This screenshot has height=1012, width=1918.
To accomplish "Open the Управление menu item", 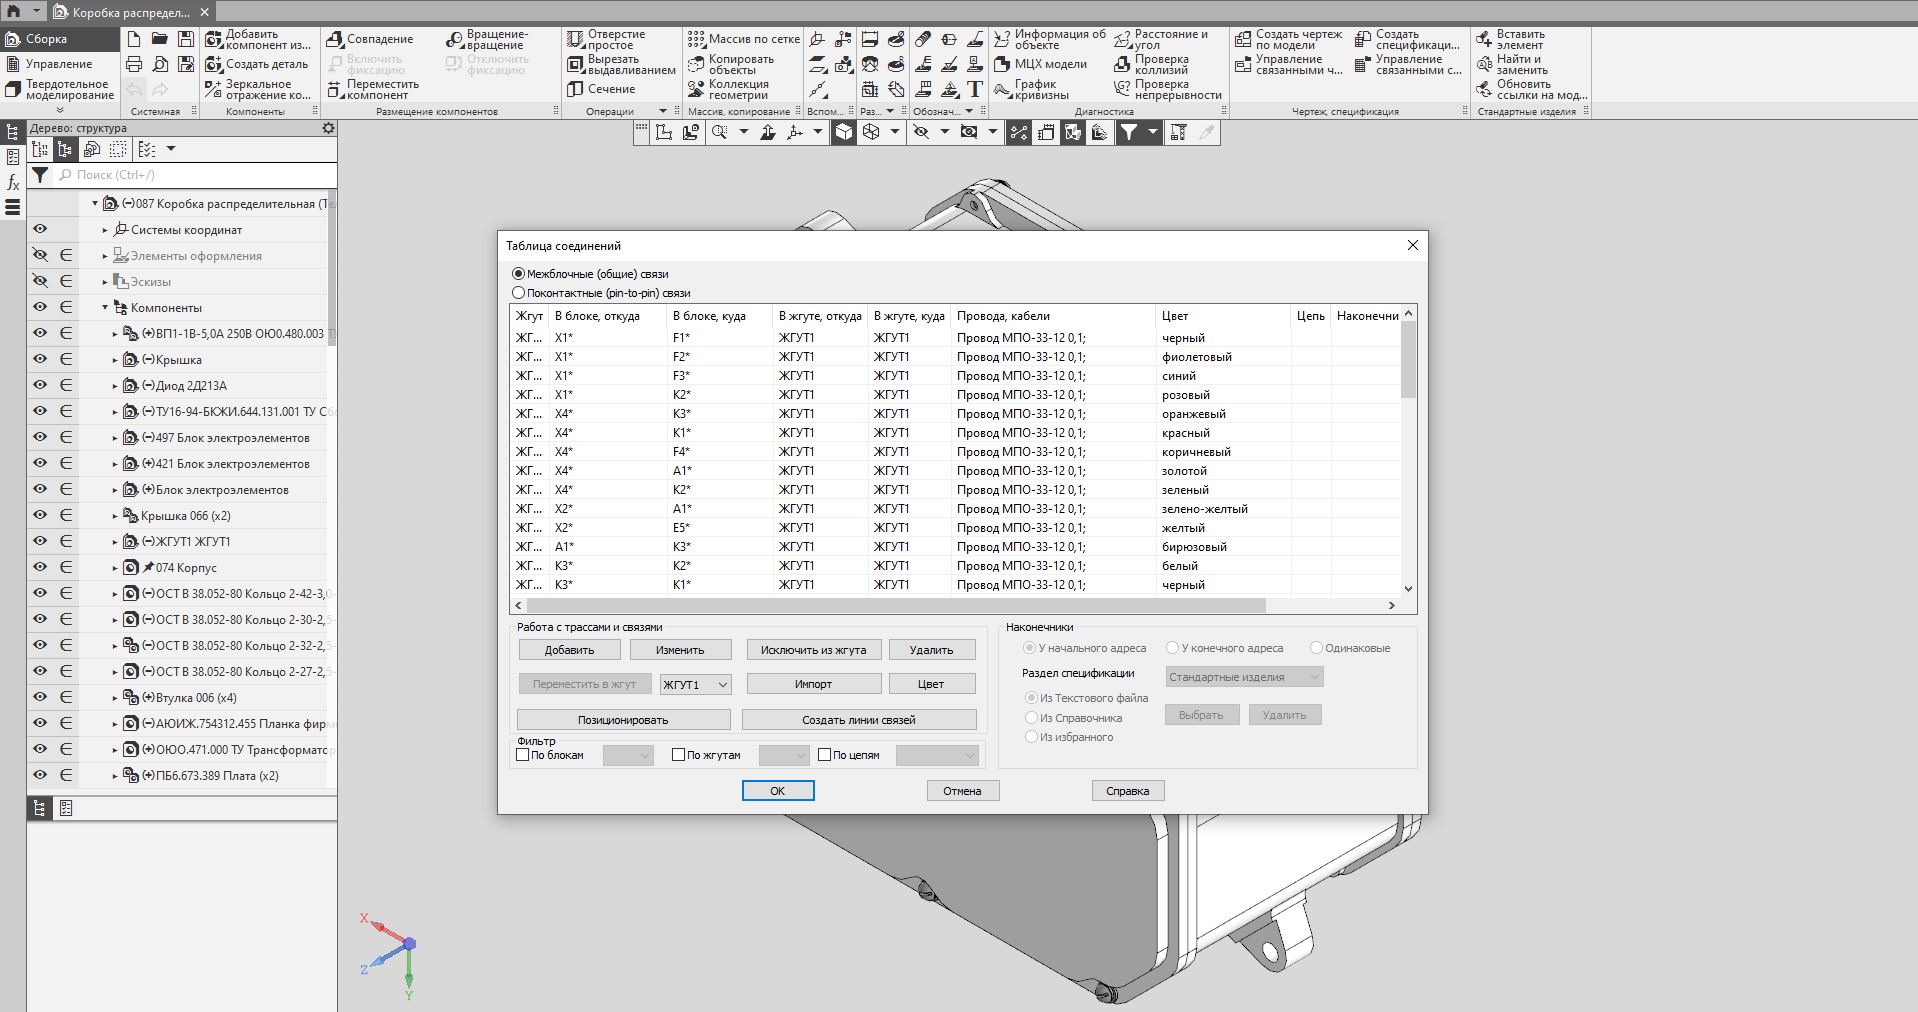I will 59,64.
